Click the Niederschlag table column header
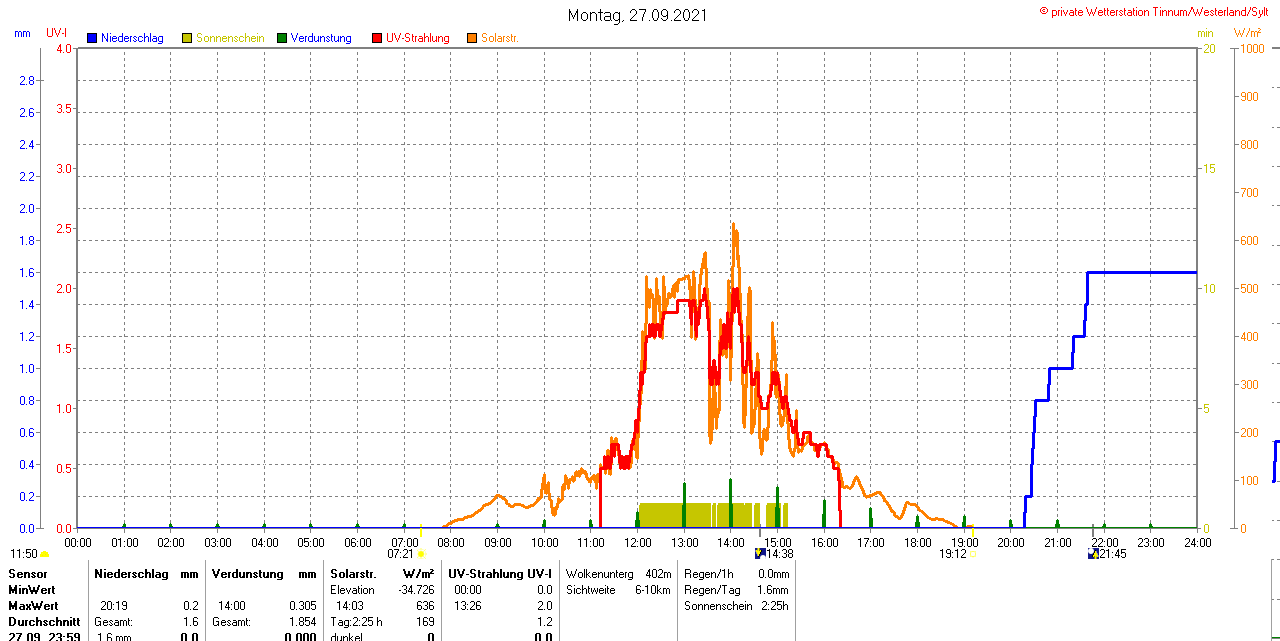1280x641 pixels. [133, 574]
